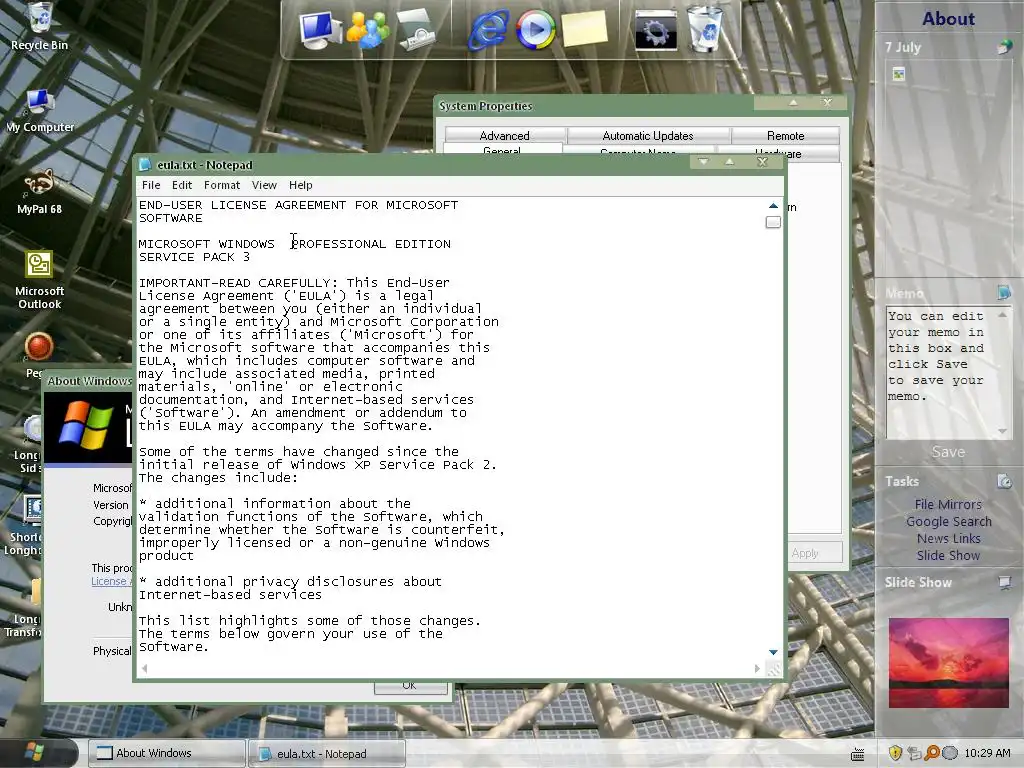Click Notepad vertical scrollbar down arrow
Viewport: 1024px width, 768px height.
click(x=773, y=652)
